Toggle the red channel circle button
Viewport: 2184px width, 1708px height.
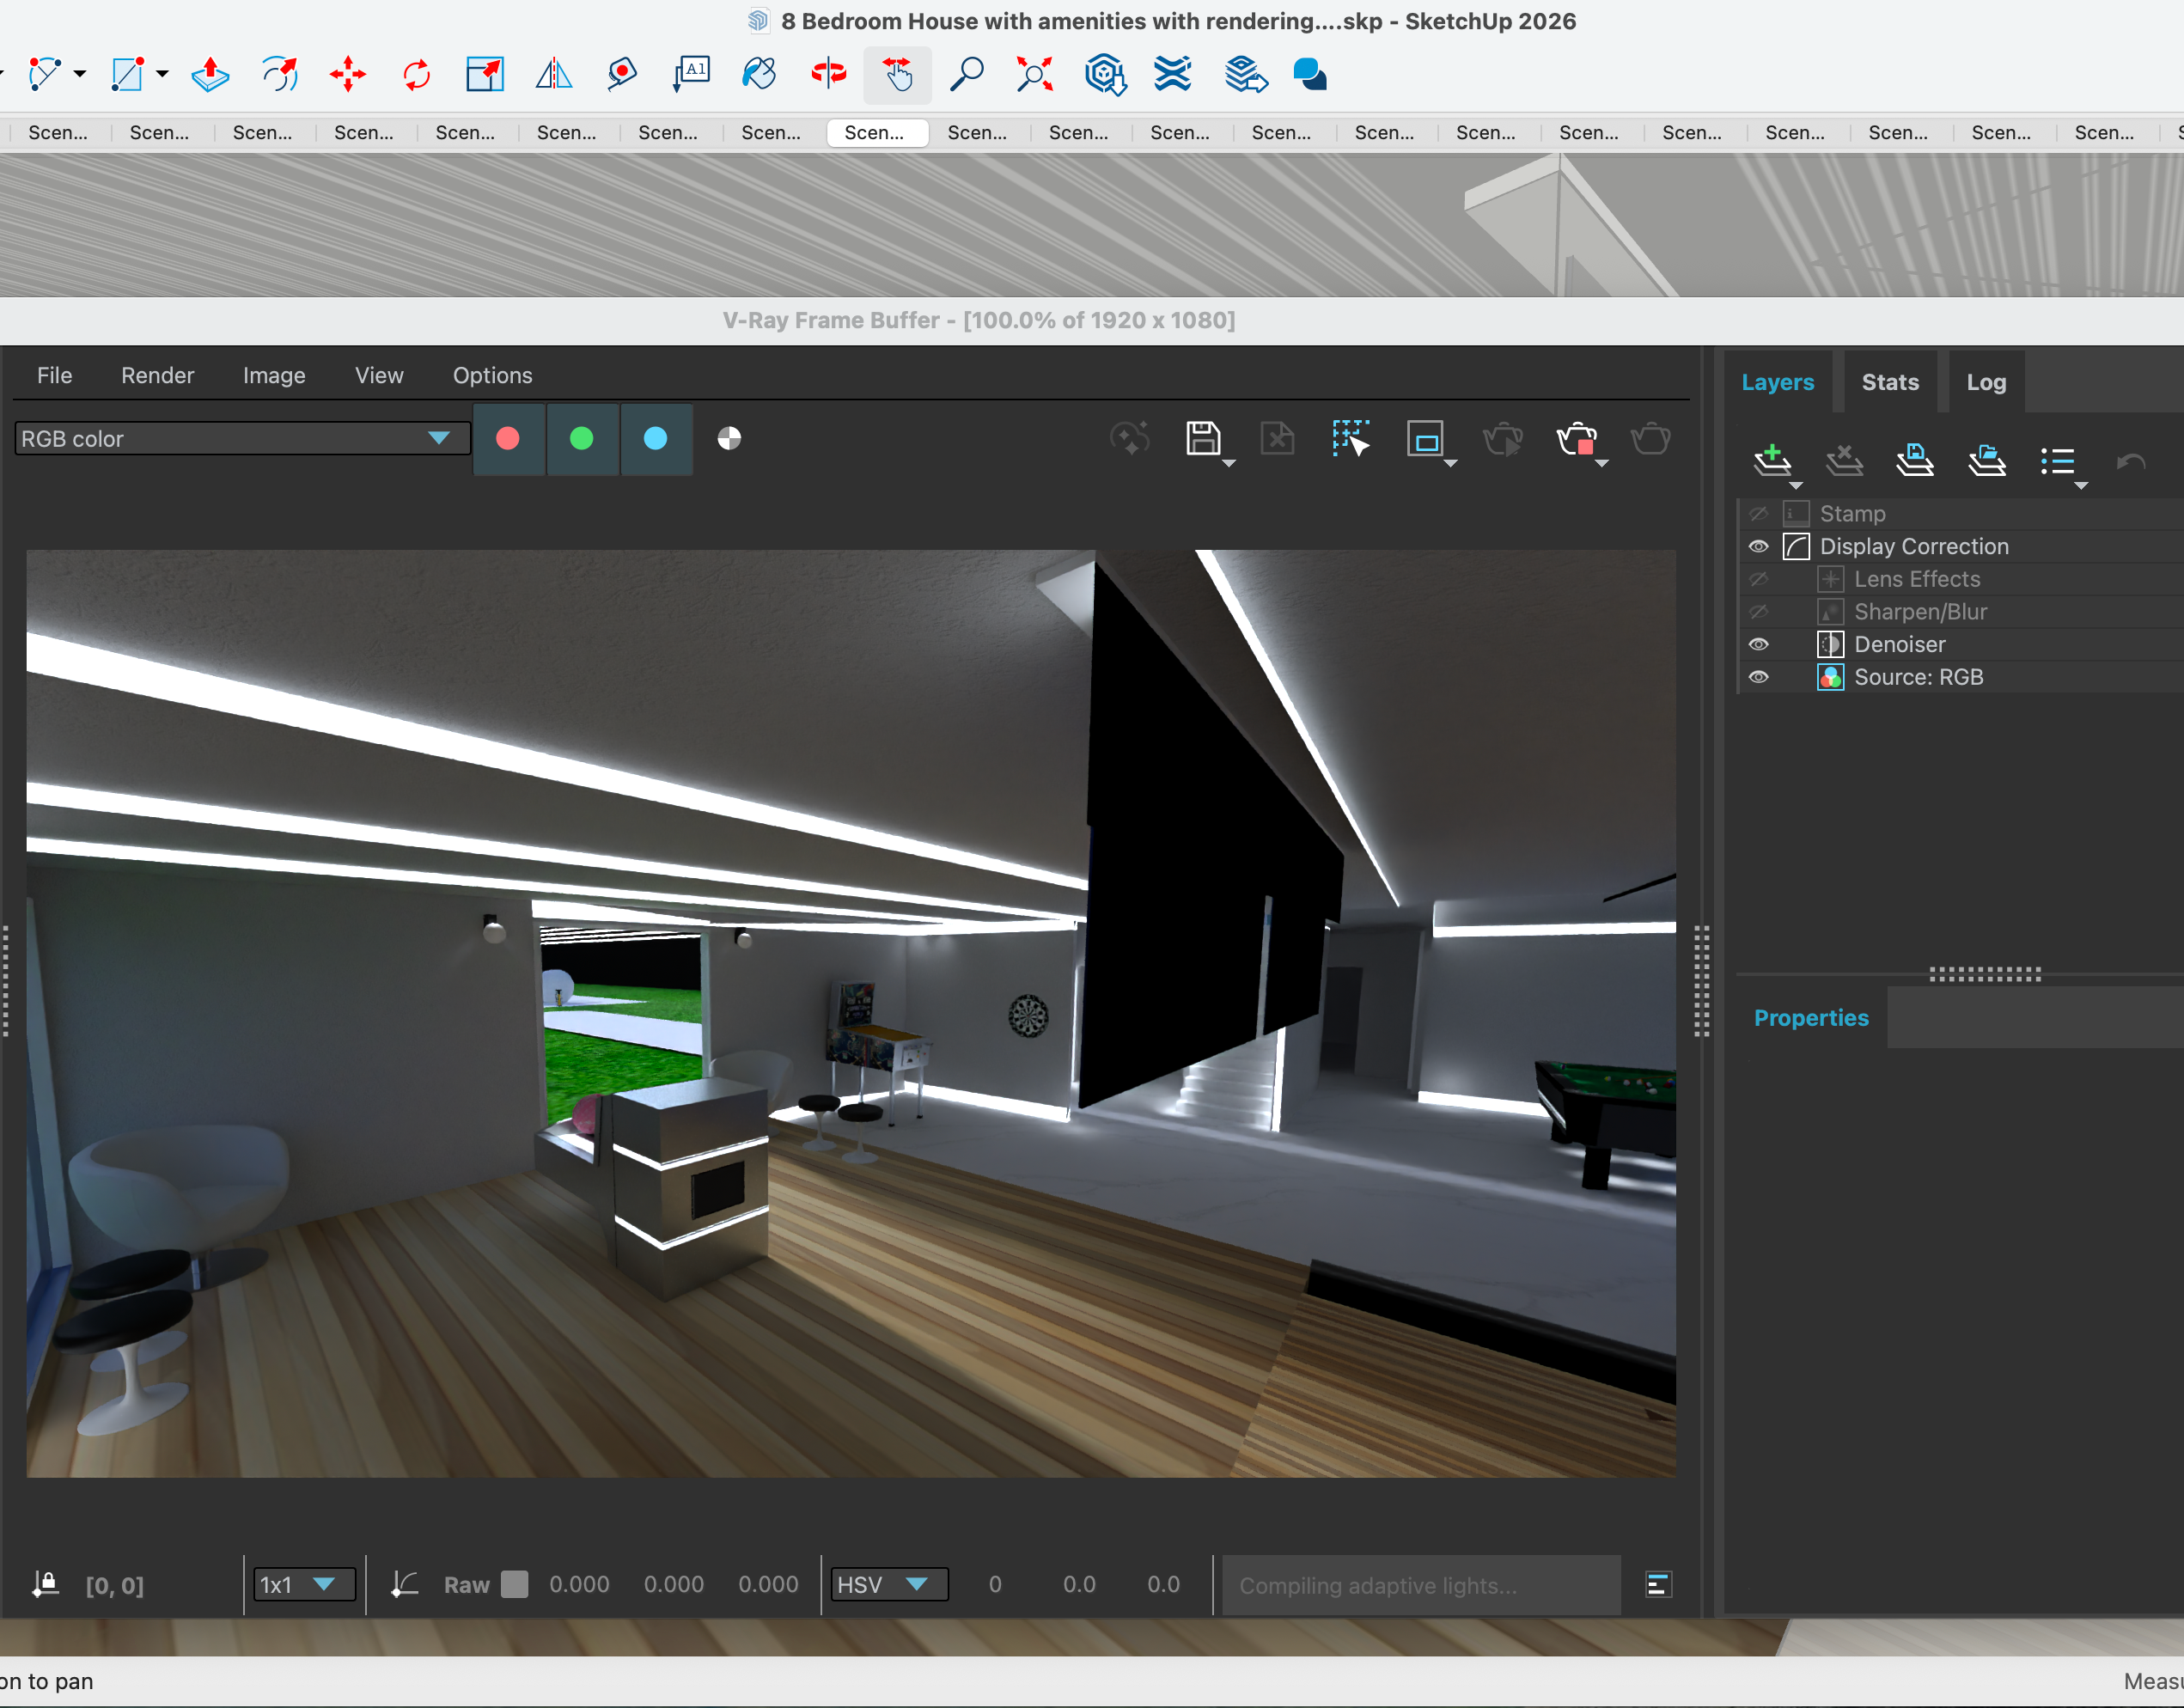[x=508, y=438]
